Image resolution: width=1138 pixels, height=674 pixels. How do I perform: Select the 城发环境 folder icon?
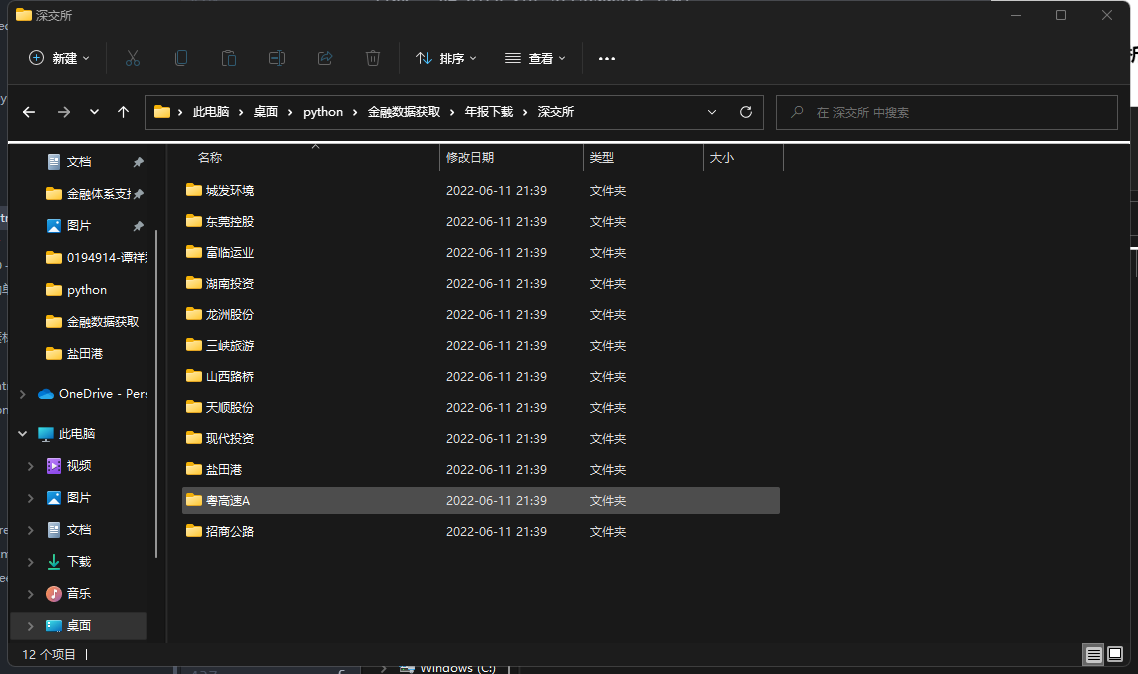(x=193, y=190)
